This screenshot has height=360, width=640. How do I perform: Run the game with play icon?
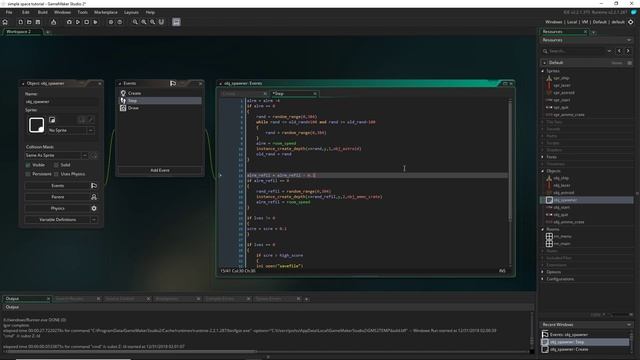[x=78, y=22]
